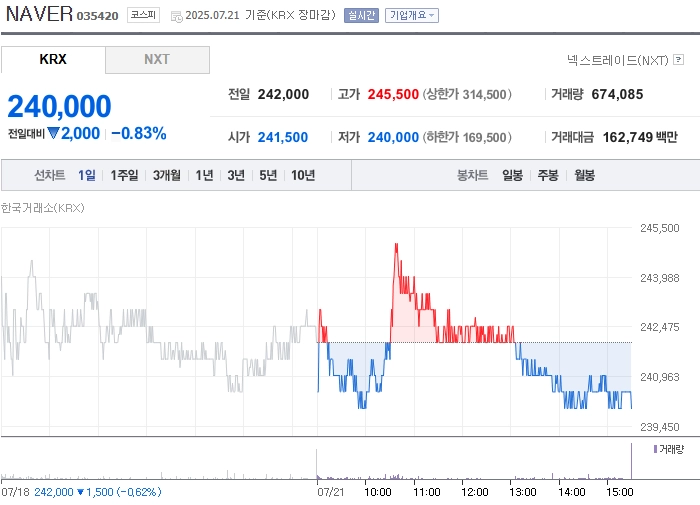
Task: Click the 07/18 summary 242,000 ▼1,500 (-0.62%)
Action: pyautogui.click(x=97, y=492)
